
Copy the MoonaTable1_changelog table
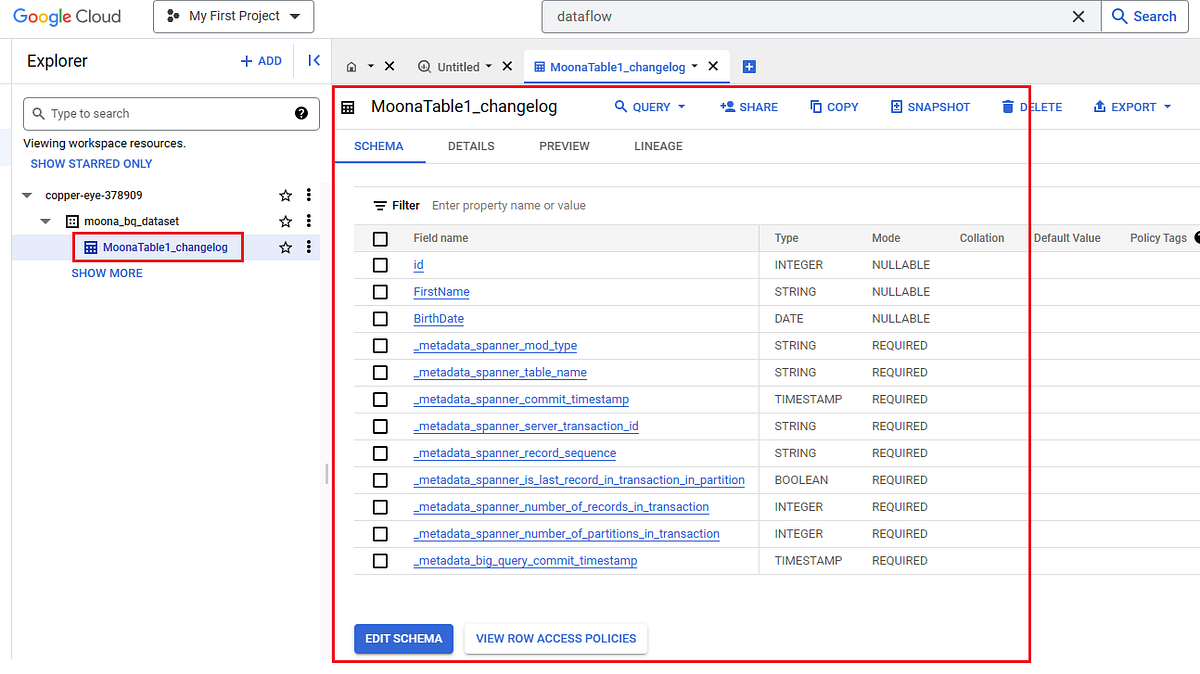[815, 106]
